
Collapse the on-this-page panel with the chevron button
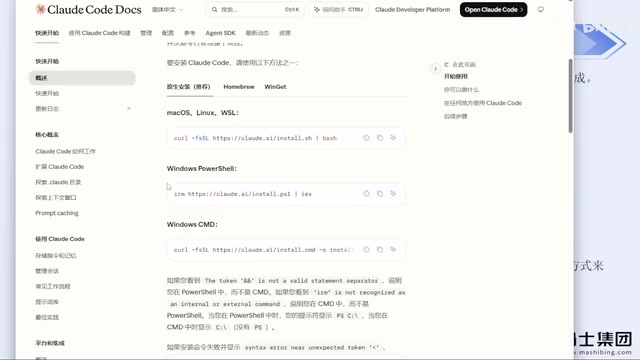click(x=435, y=69)
